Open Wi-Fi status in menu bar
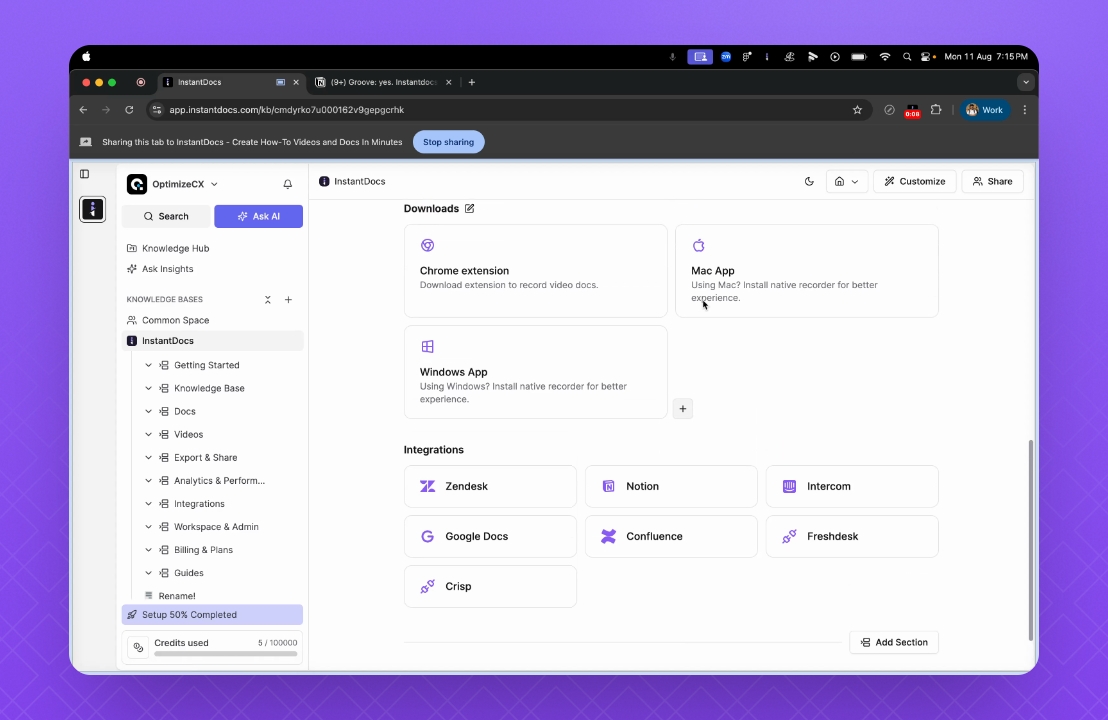This screenshot has height=720, width=1108. [x=885, y=57]
